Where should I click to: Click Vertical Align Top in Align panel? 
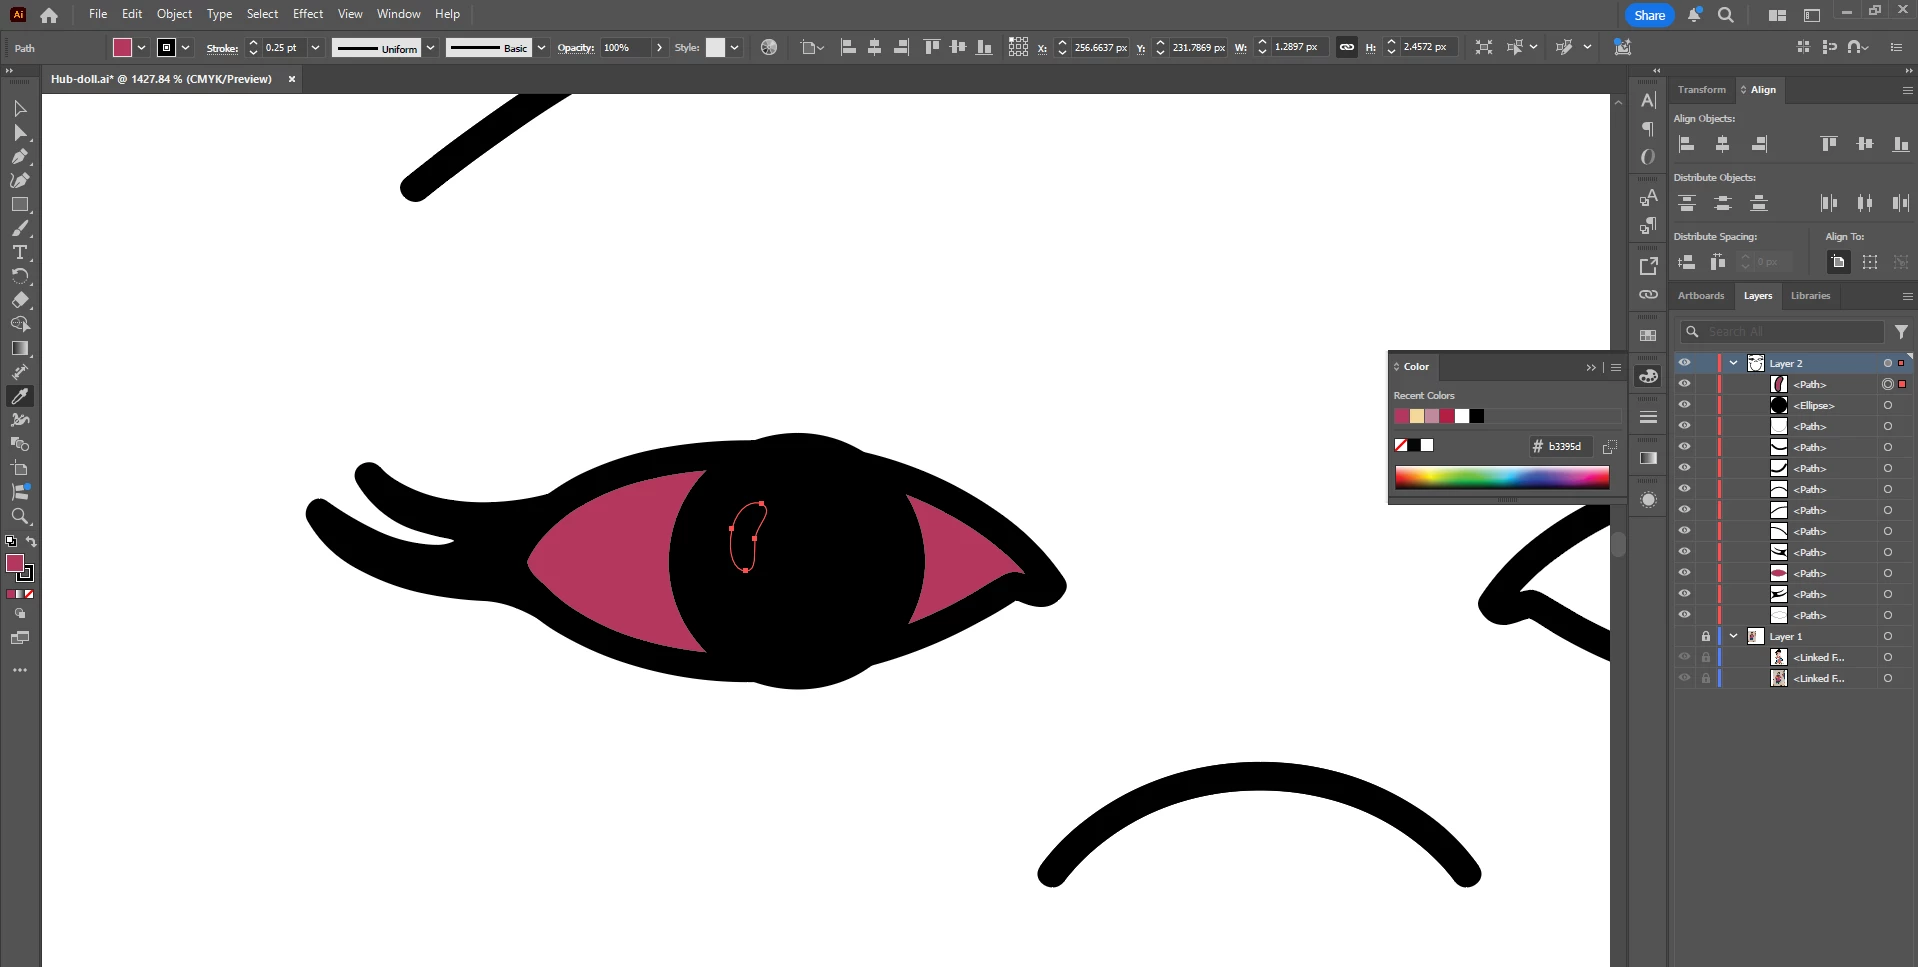(x=1829, y=144)
